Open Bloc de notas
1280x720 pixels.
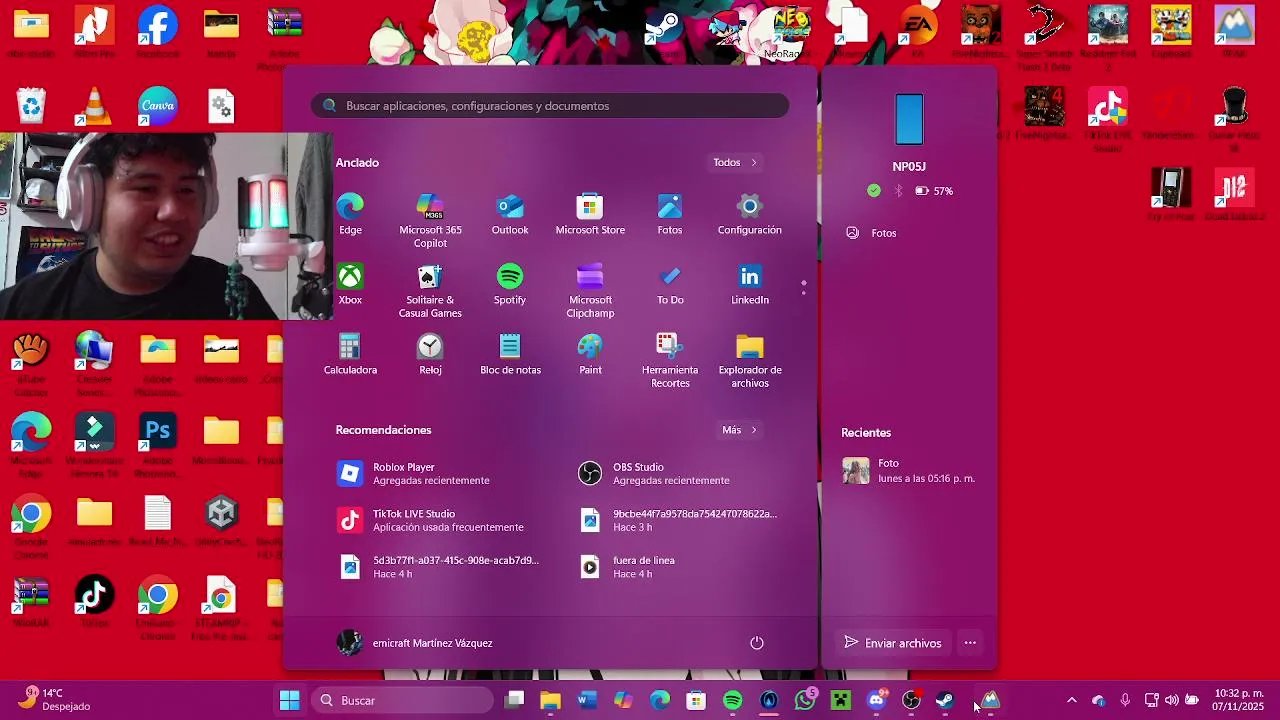click(x=510, y=355)
